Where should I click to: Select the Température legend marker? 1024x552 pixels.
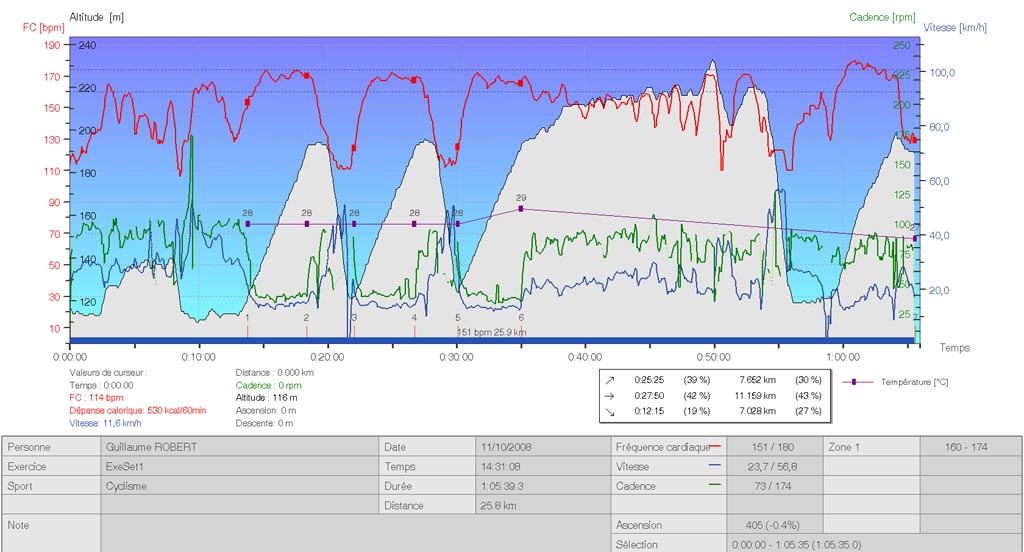[x=858, y=382]
